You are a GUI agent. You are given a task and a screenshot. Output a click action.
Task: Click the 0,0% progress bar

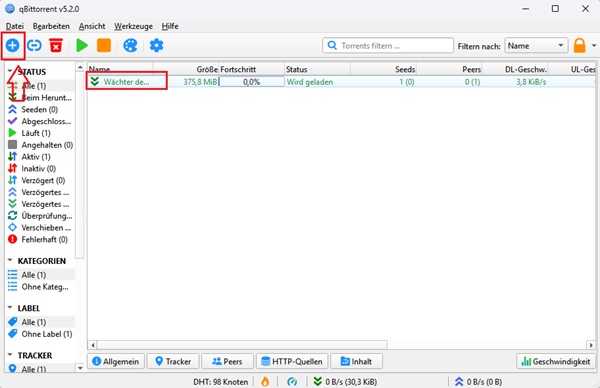251,82
